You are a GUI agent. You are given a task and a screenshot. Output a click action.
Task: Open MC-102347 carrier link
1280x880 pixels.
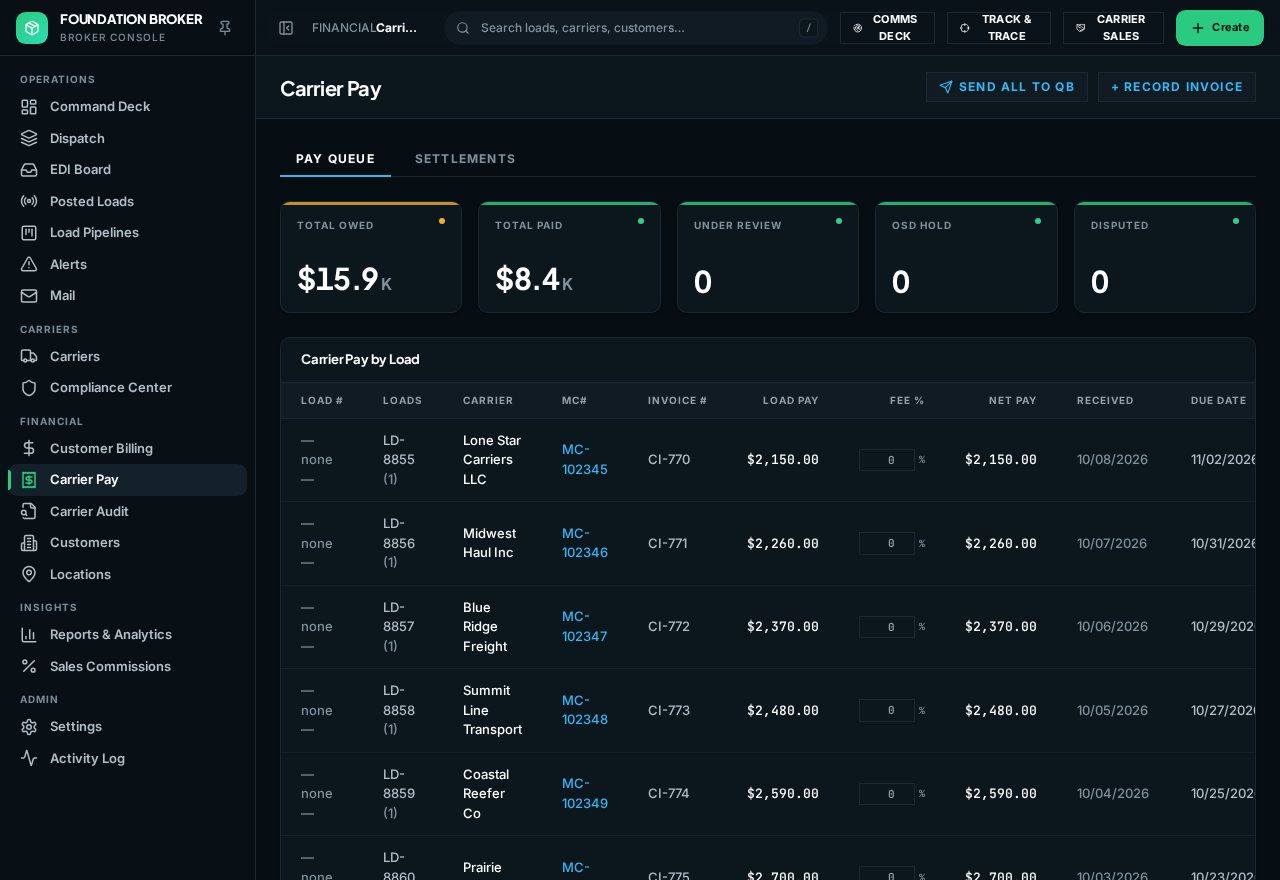tap(585, 626)
